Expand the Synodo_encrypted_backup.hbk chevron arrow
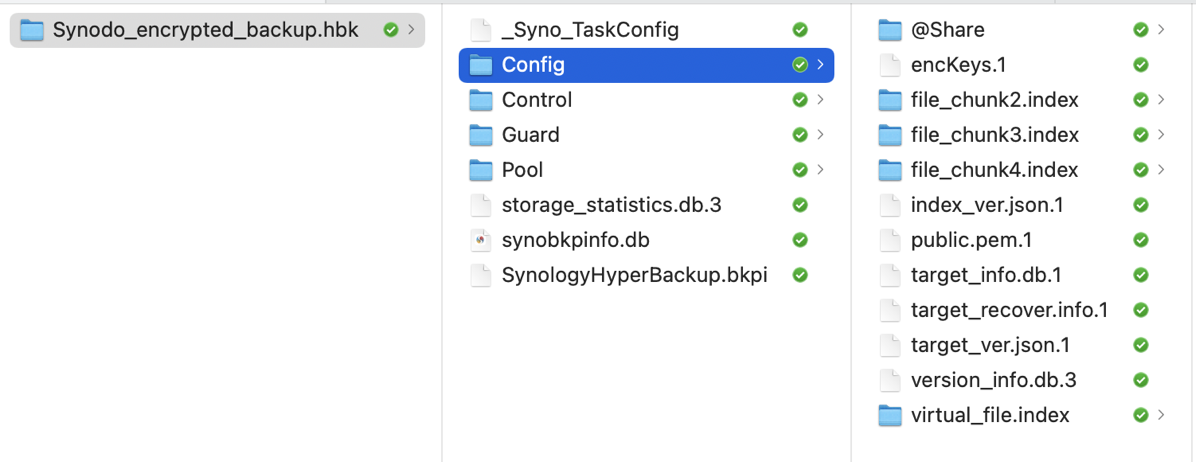Image resolution: width=1196 pixels, height=462 pixels. point(411,30)
